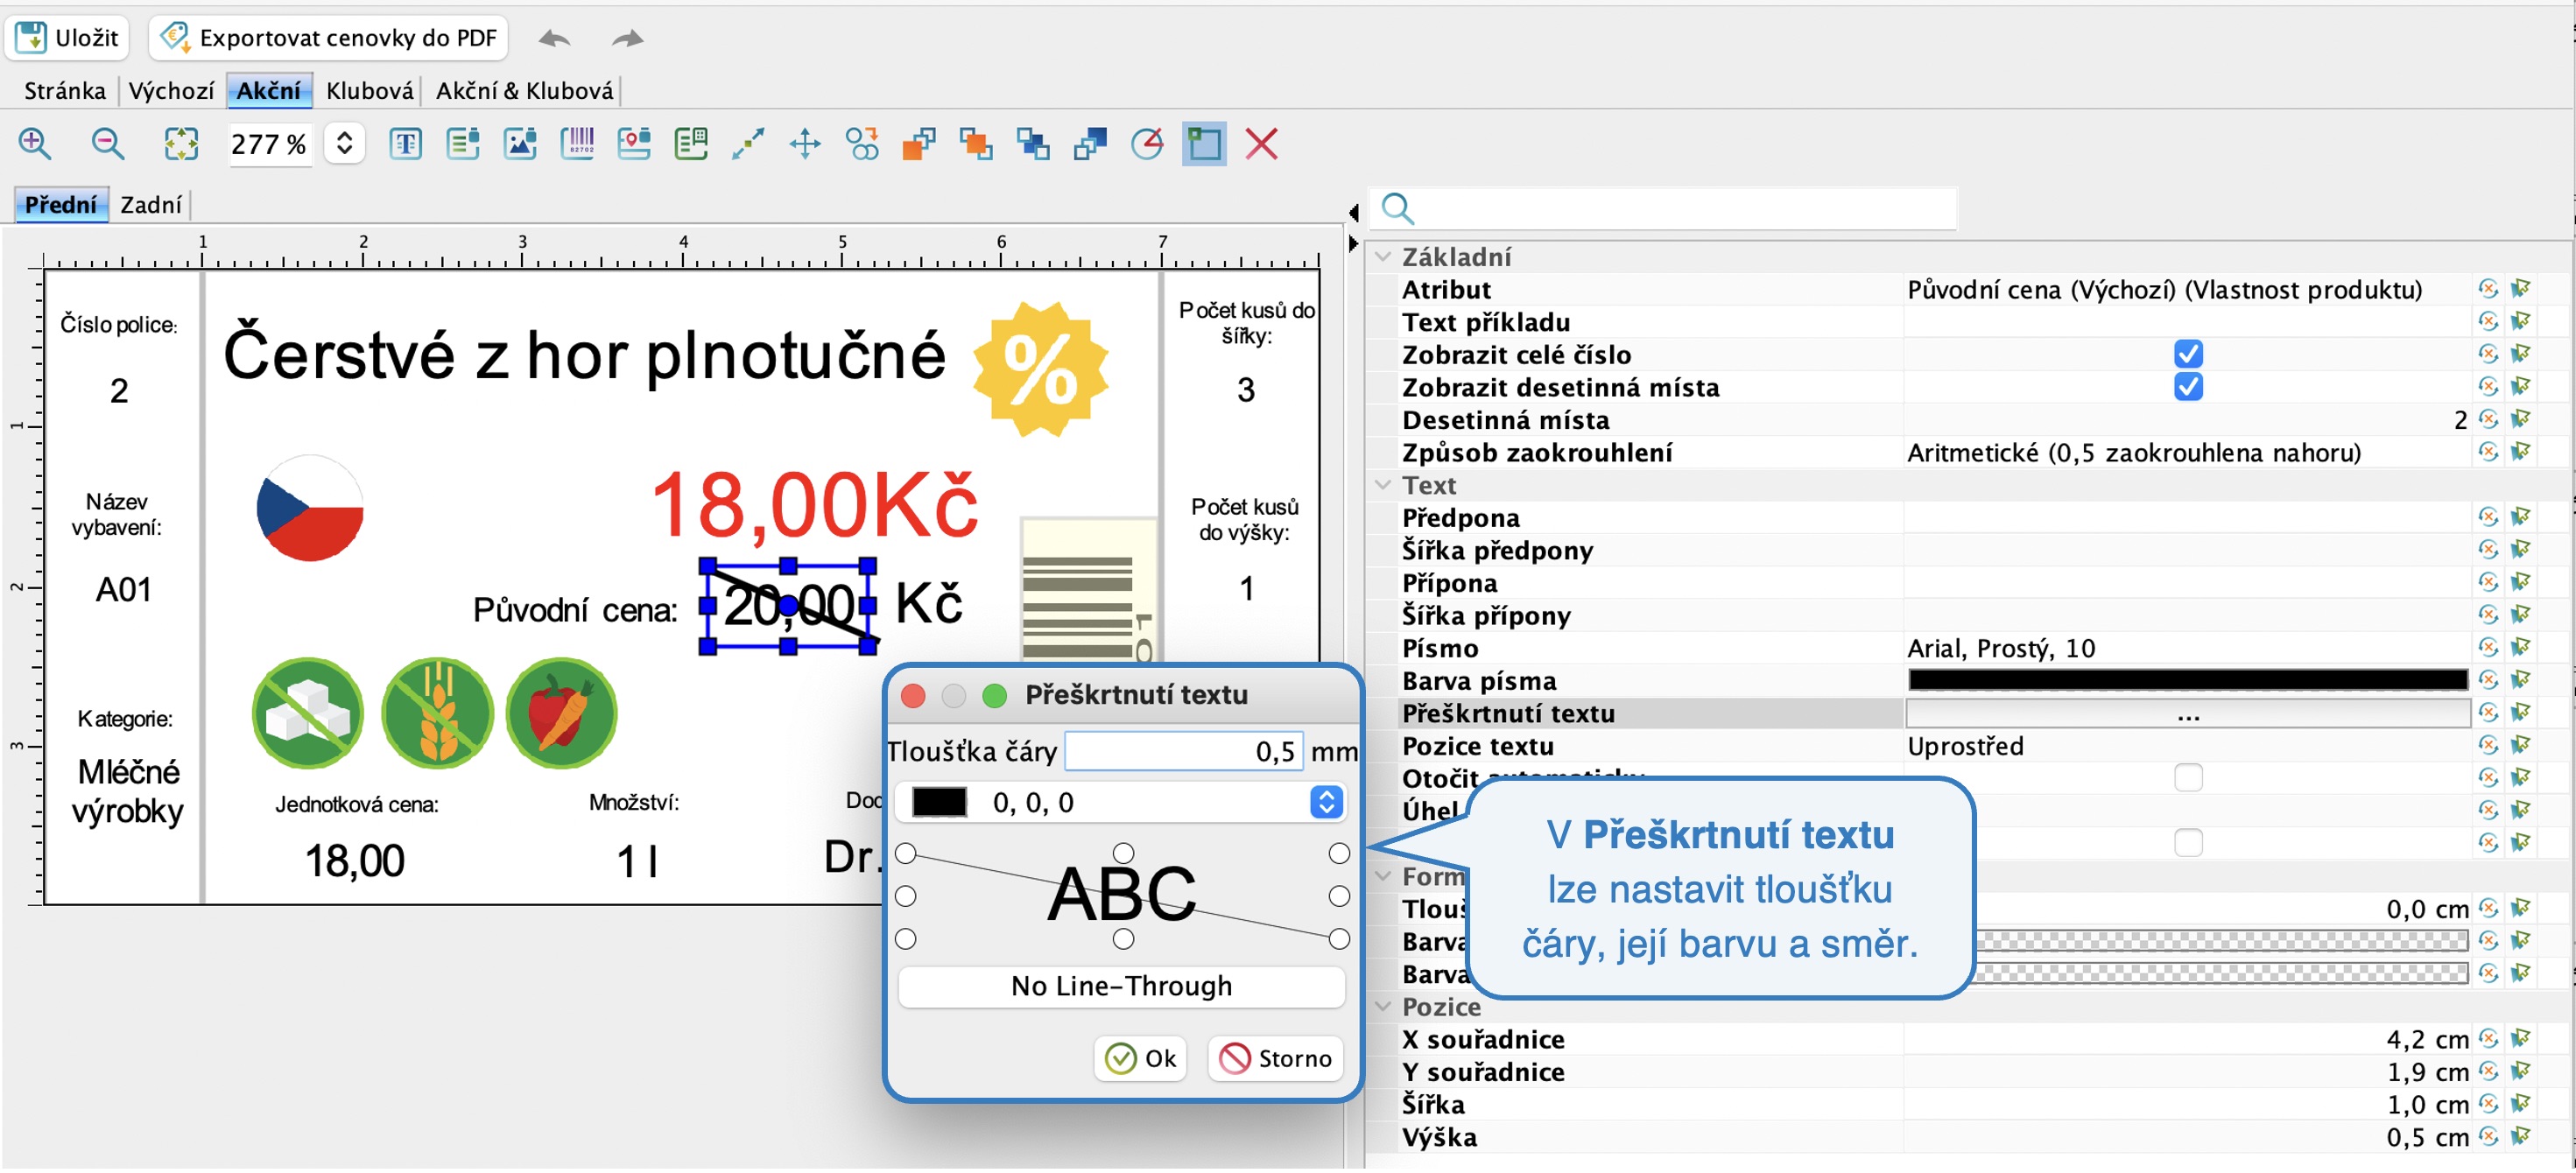Open the line color dropdown arrows
The width and height of the screenshot is (2576, 1173).
[1327, 803]
